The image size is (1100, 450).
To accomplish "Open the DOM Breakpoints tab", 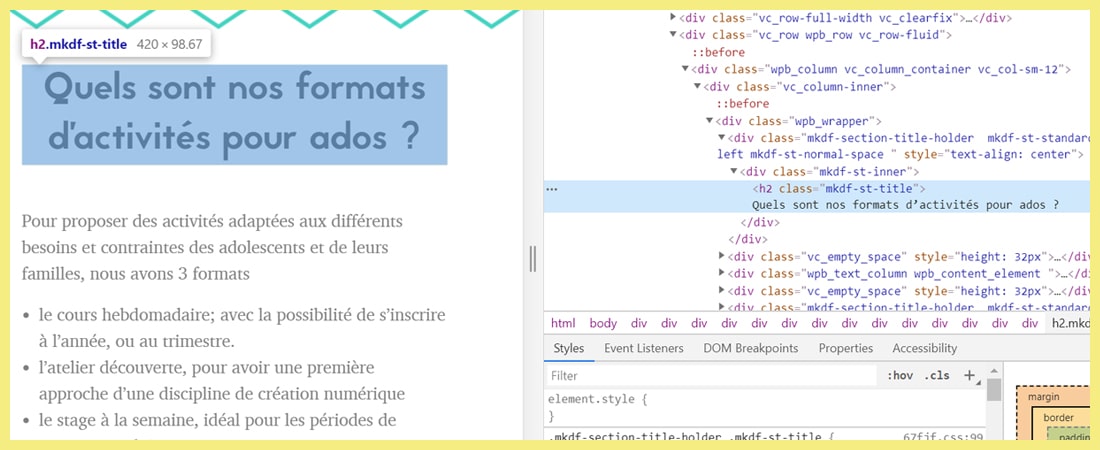I will pyautogui.click(x=751, y=348).
